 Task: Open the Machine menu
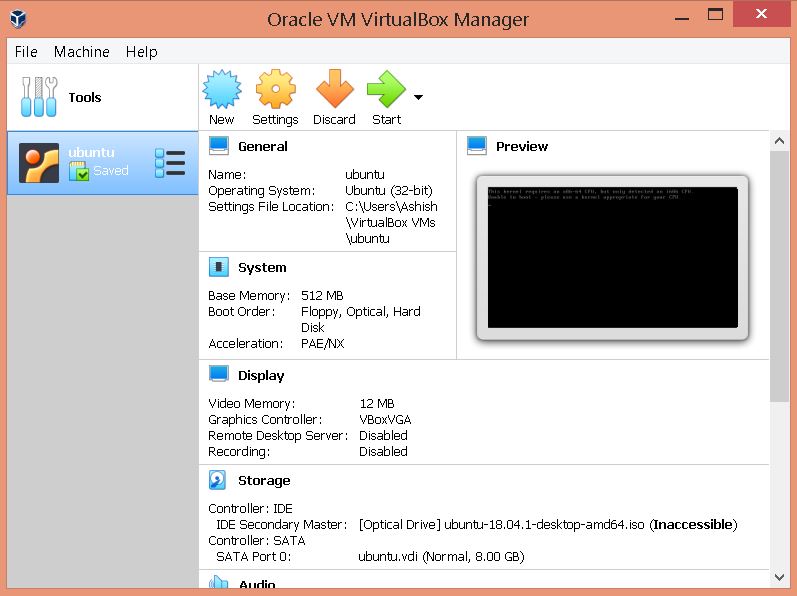pyautogui.click(x=82, y=52)
